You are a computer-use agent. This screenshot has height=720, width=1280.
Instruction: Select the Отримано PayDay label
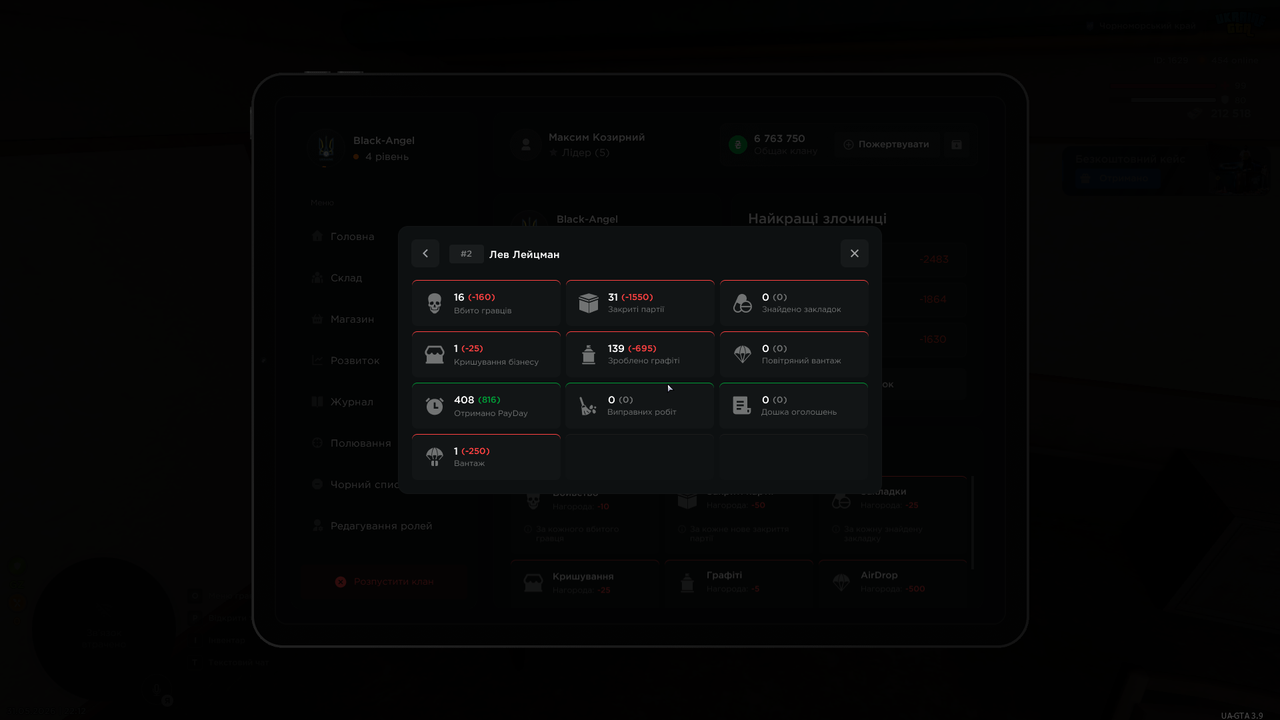[x=490, y=413]
